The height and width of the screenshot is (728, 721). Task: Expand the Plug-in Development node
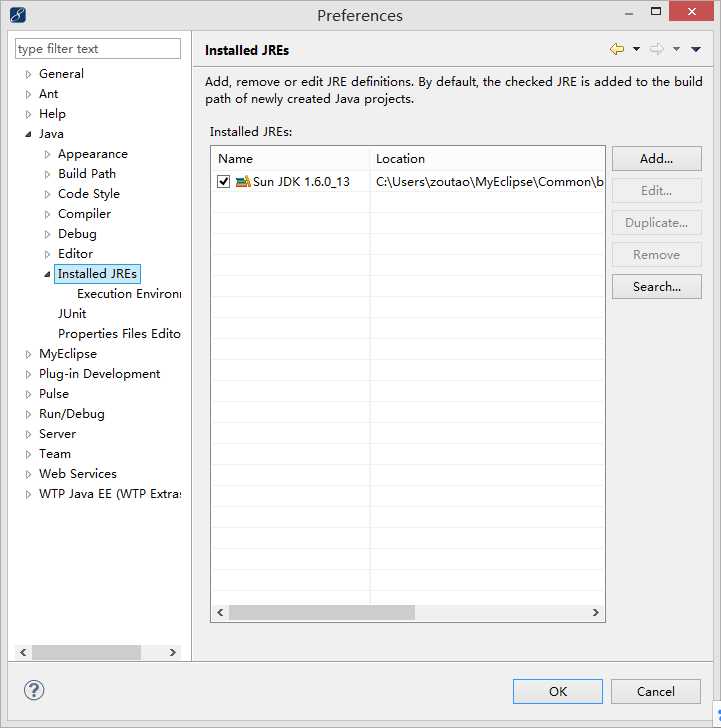click(x=28, y=374)
